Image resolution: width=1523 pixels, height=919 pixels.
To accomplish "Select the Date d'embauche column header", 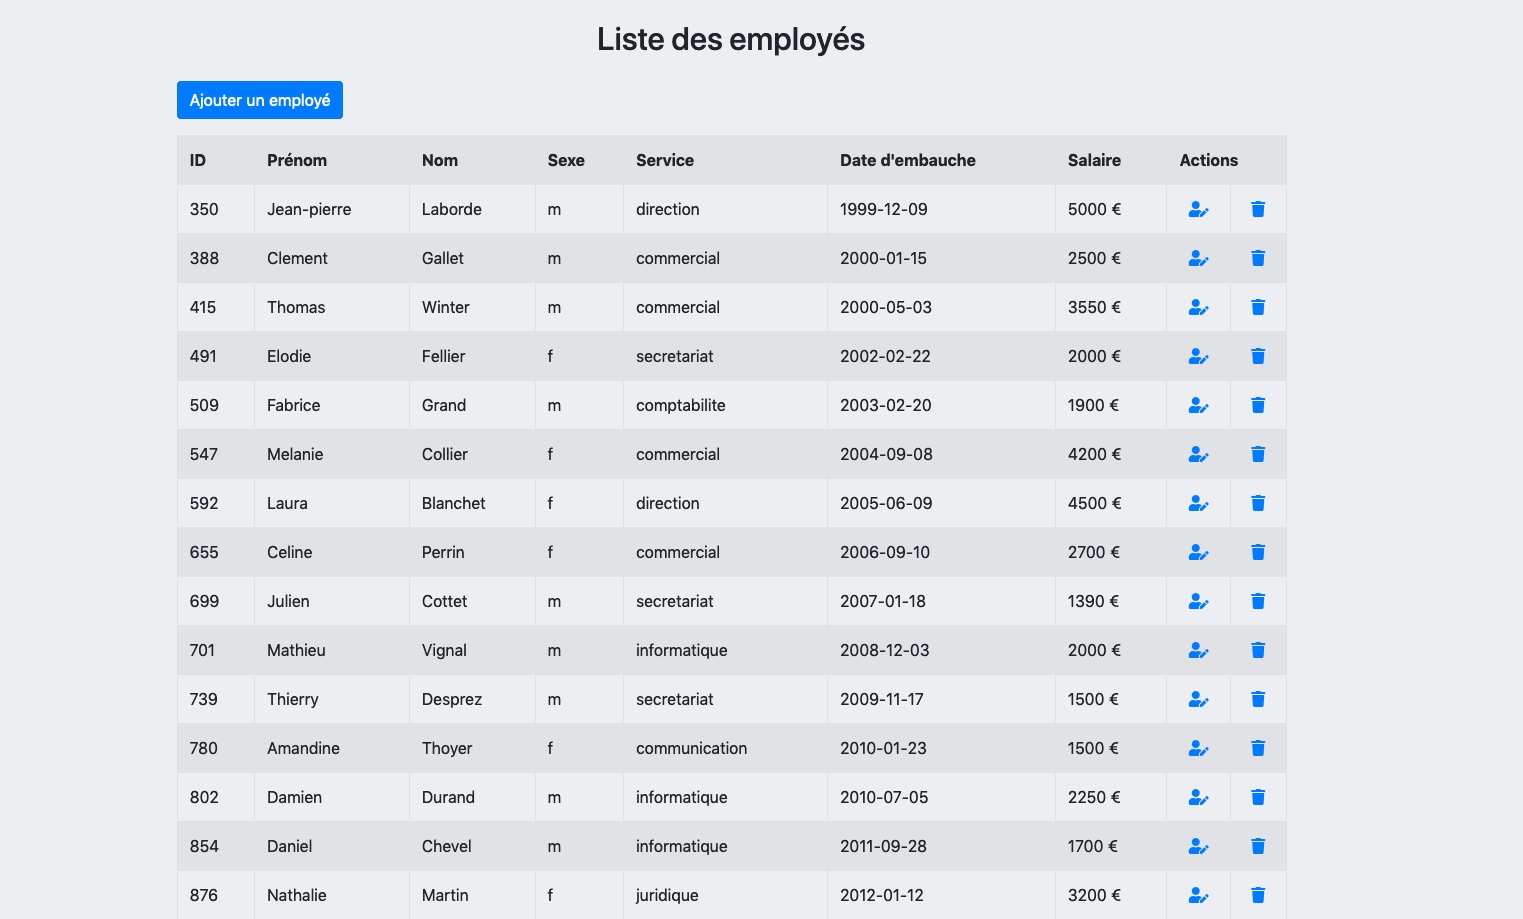I will (x=907, y=160).
